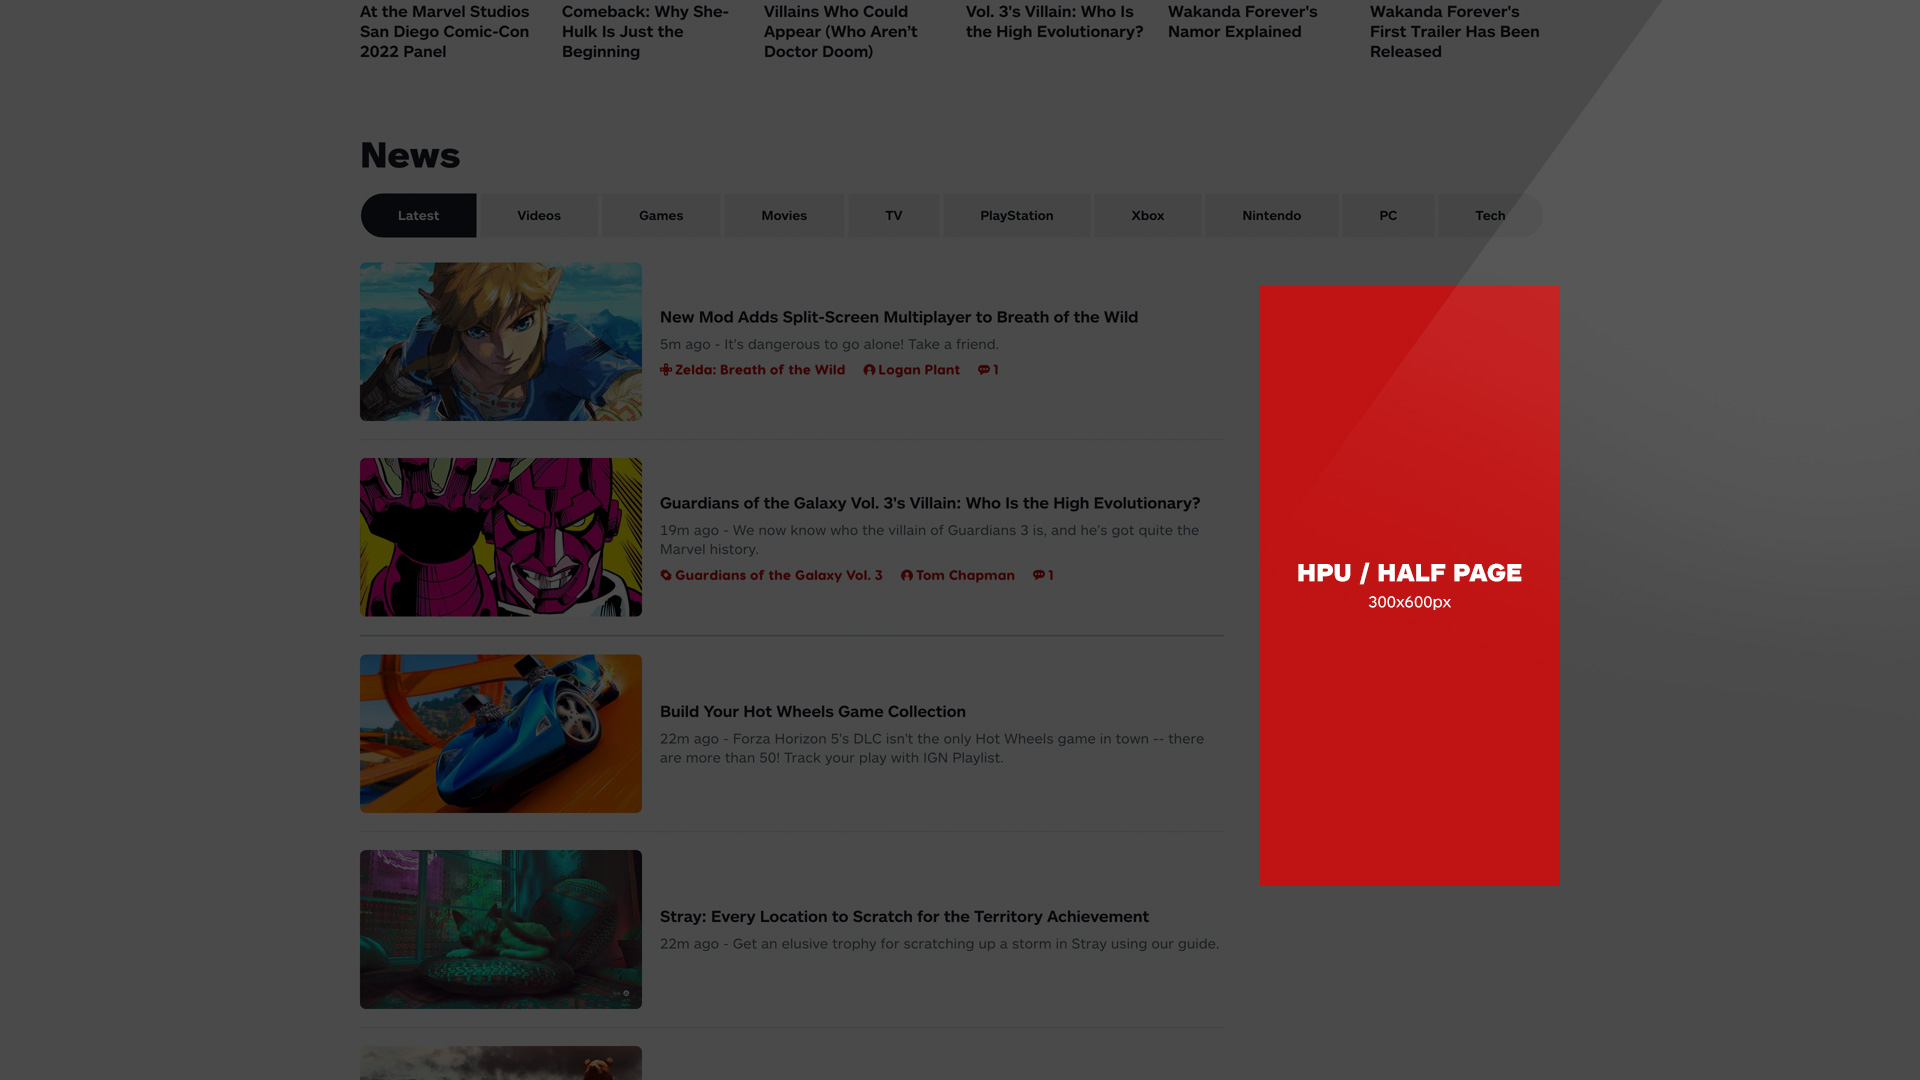Click the author icon beside Logan Plant

coord(868,369)
